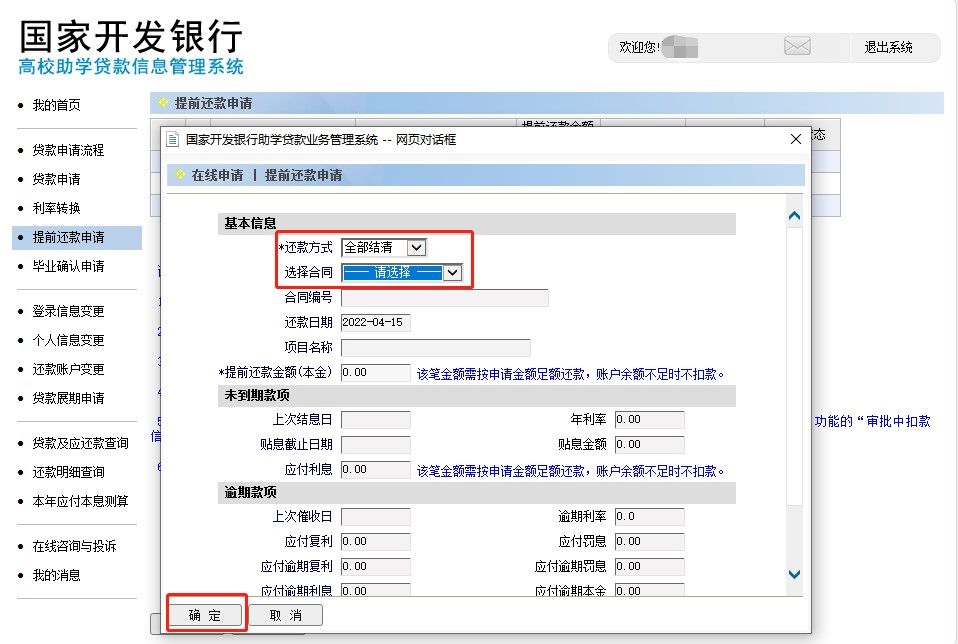958x644 pixels.
Task: Open 贷款申请 menu item
Action: [56, 179]
